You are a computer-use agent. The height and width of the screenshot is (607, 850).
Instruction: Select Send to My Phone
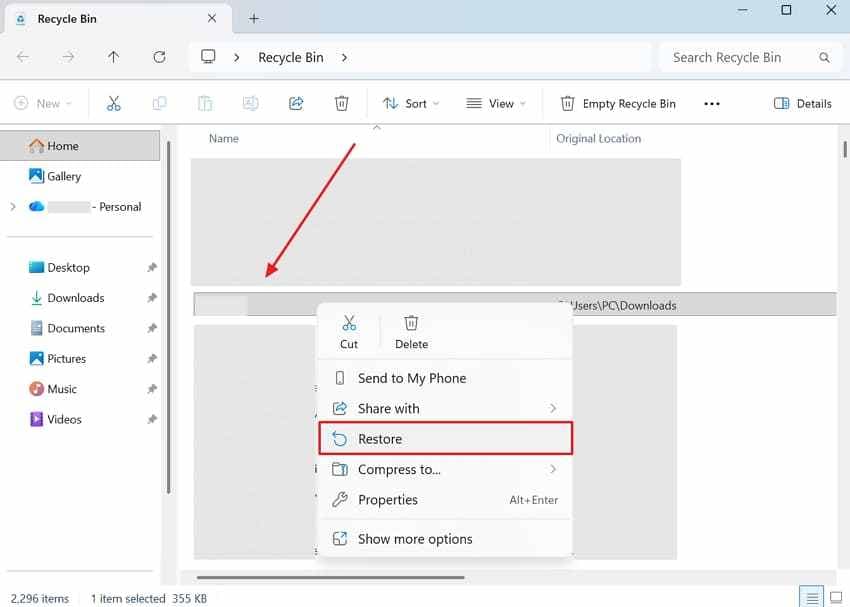(x=445, y=378)
